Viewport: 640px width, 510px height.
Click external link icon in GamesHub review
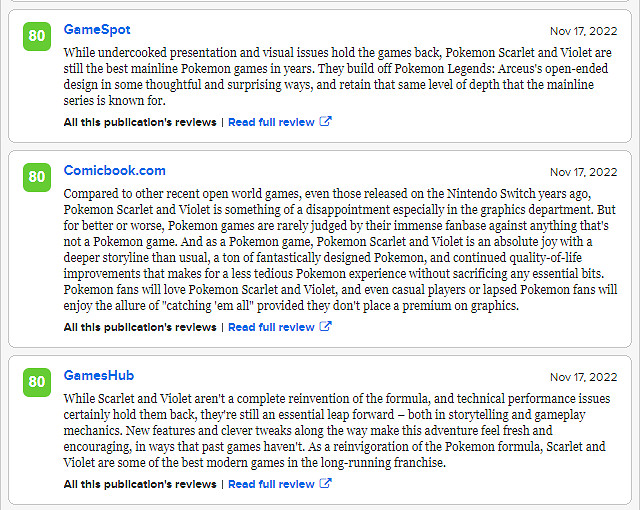[x=326, y=484]
